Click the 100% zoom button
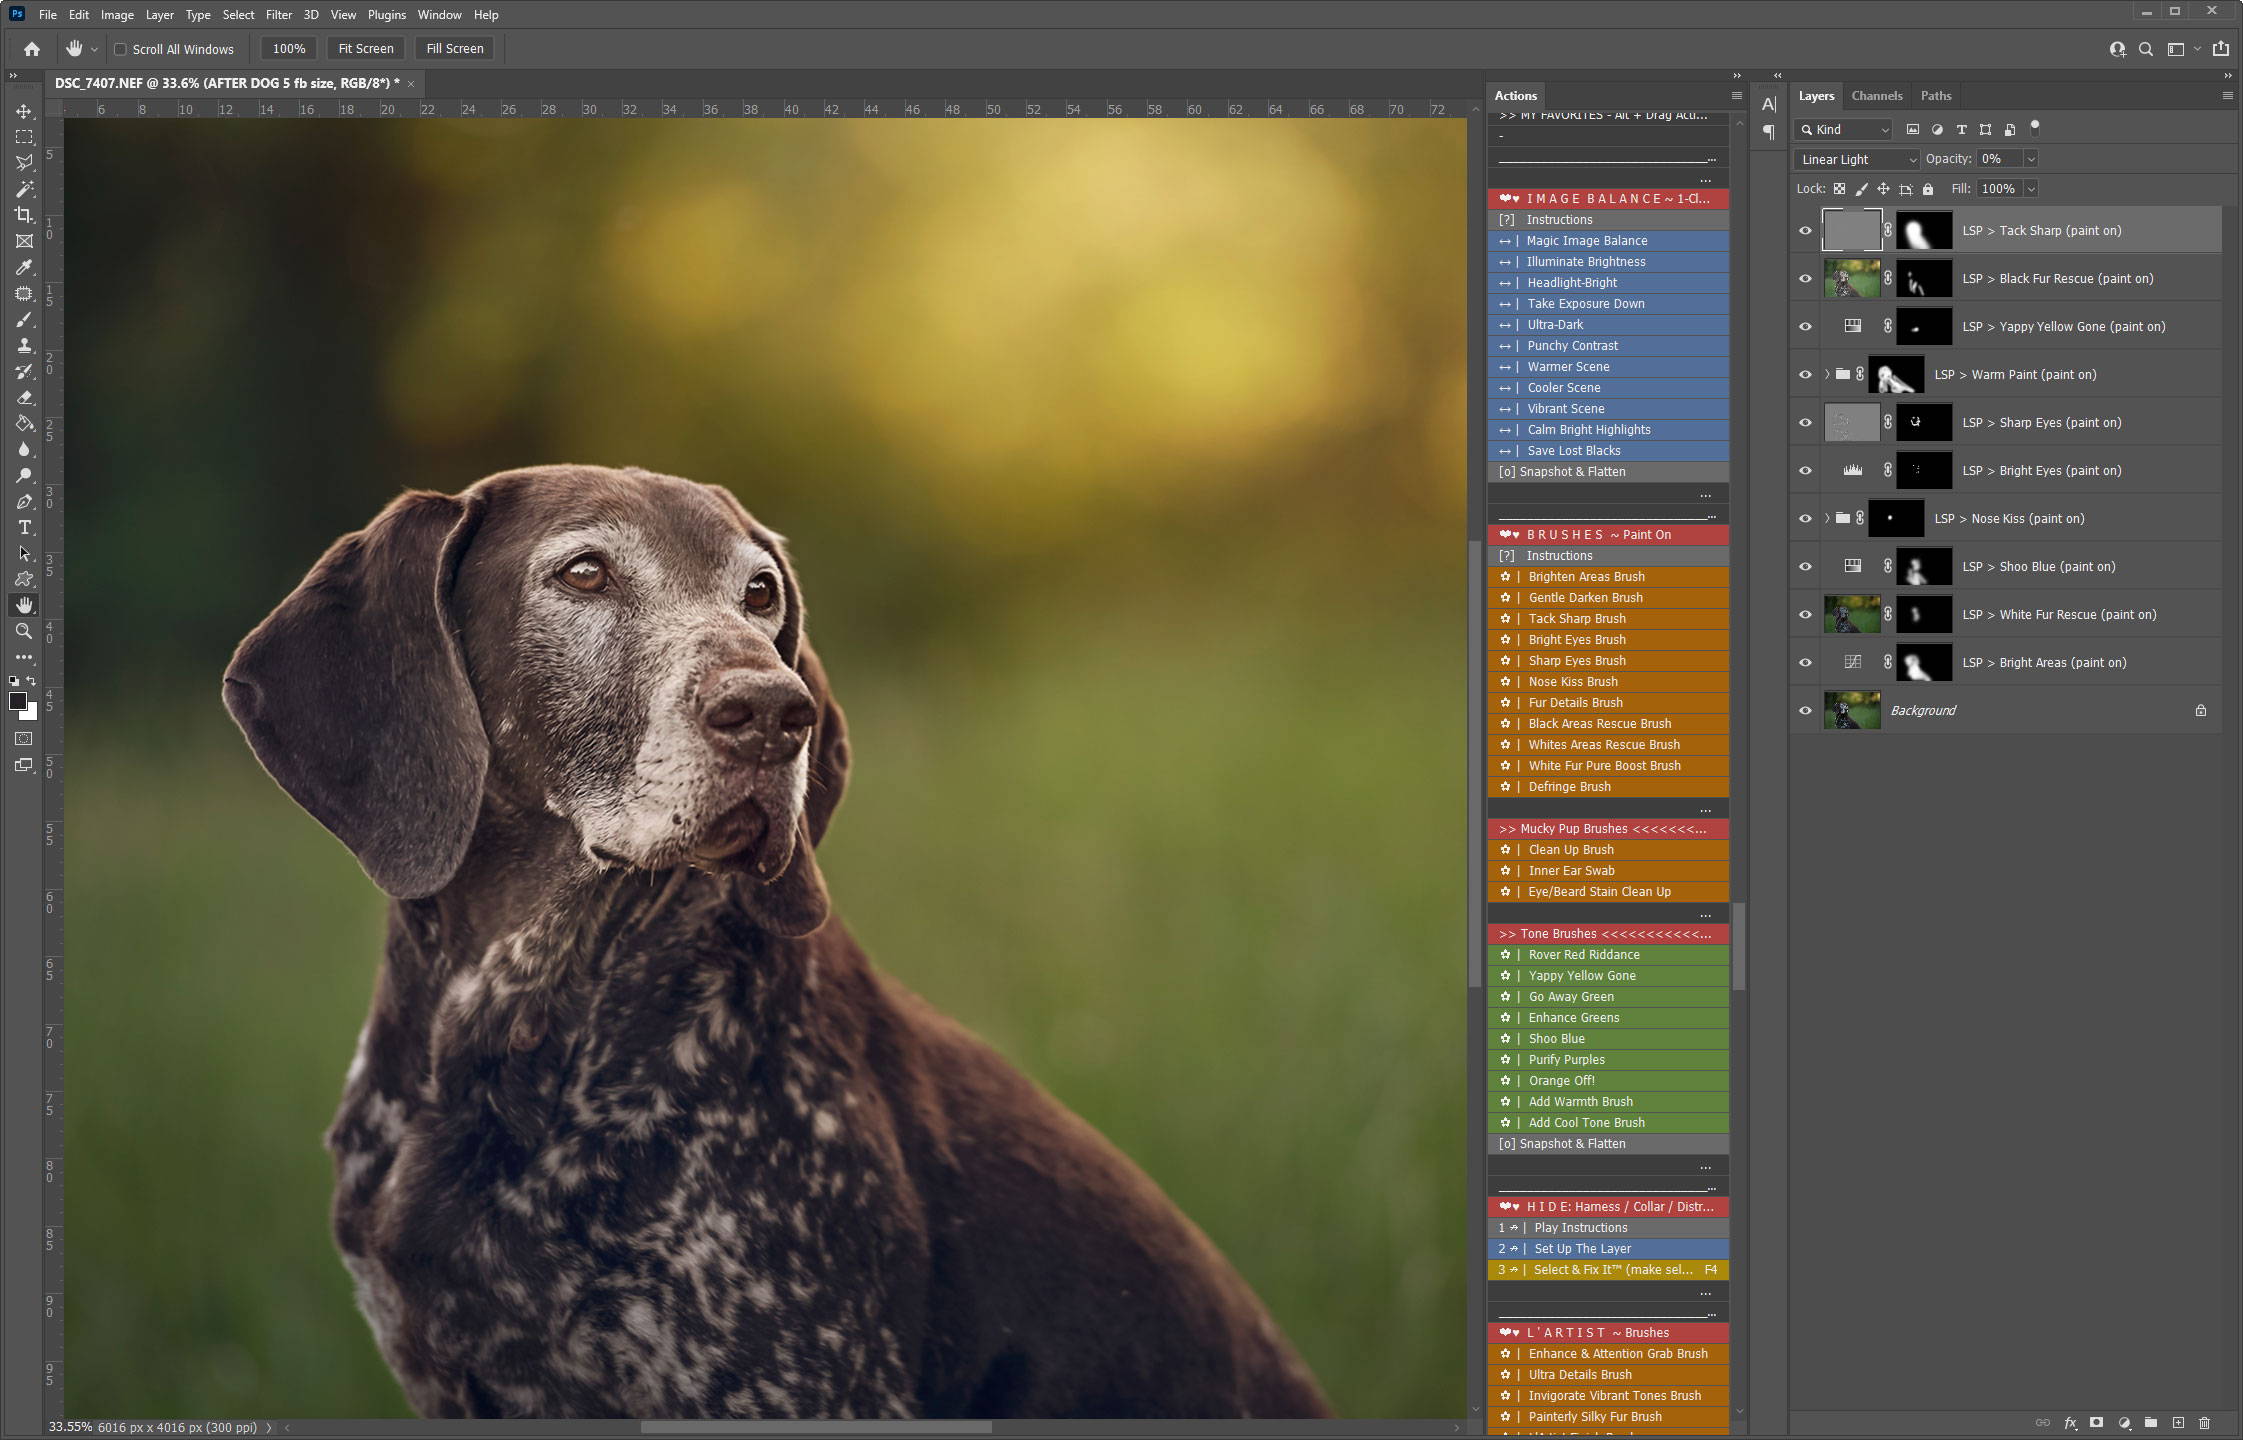The image size is (2243, 1440). (x=289, y=49)
